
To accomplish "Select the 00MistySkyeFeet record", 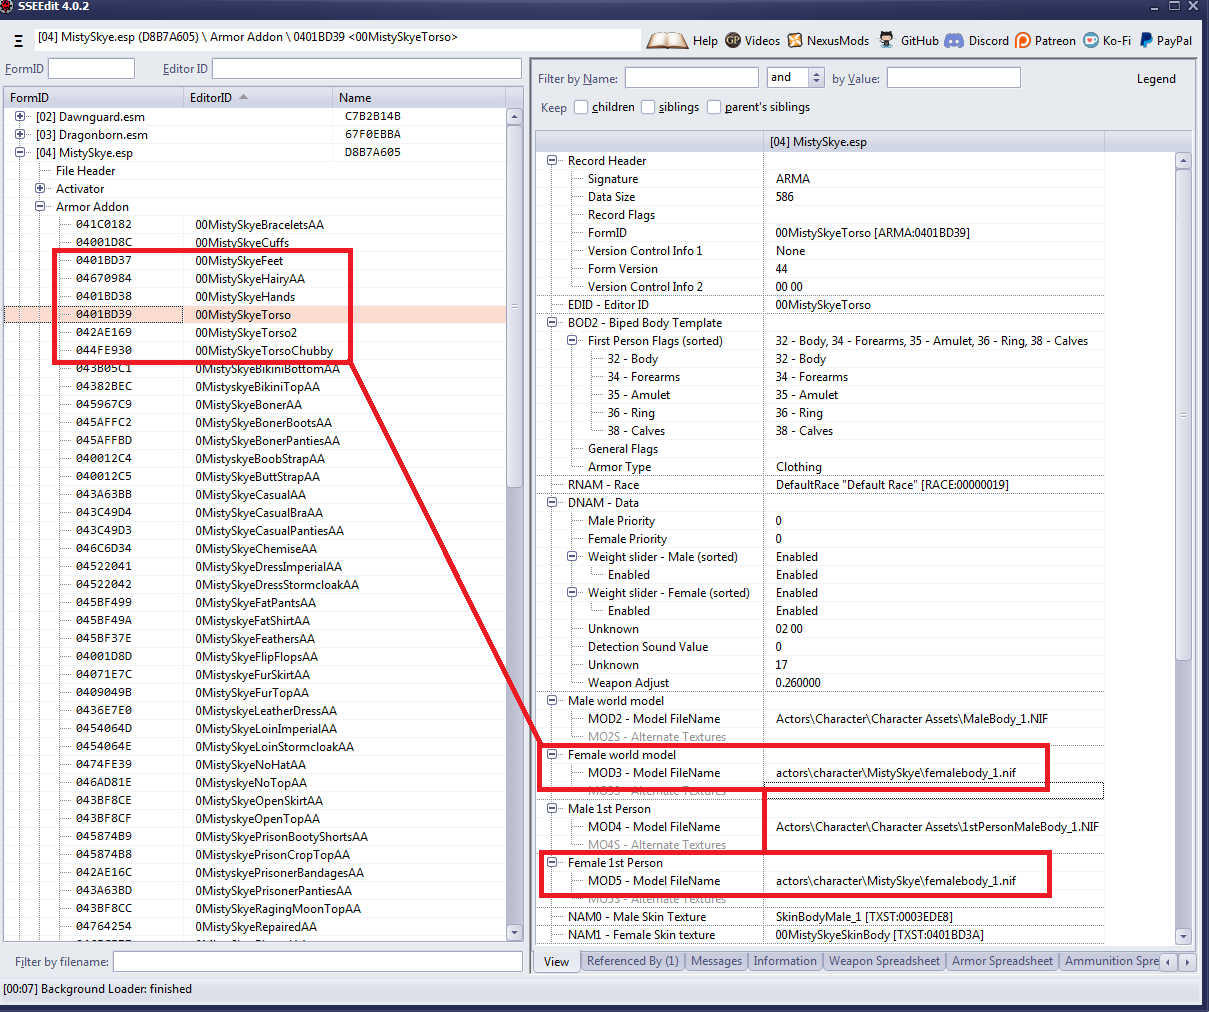I will point(239,261).
